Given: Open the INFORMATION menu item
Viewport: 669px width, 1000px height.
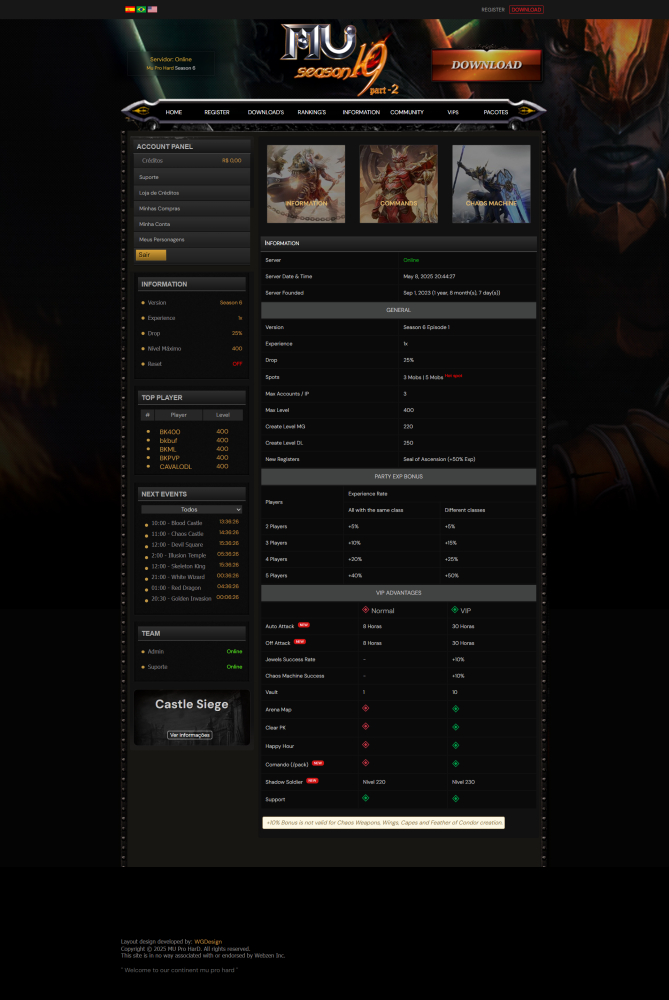Looking at the screenshot, I should (361, 112).
